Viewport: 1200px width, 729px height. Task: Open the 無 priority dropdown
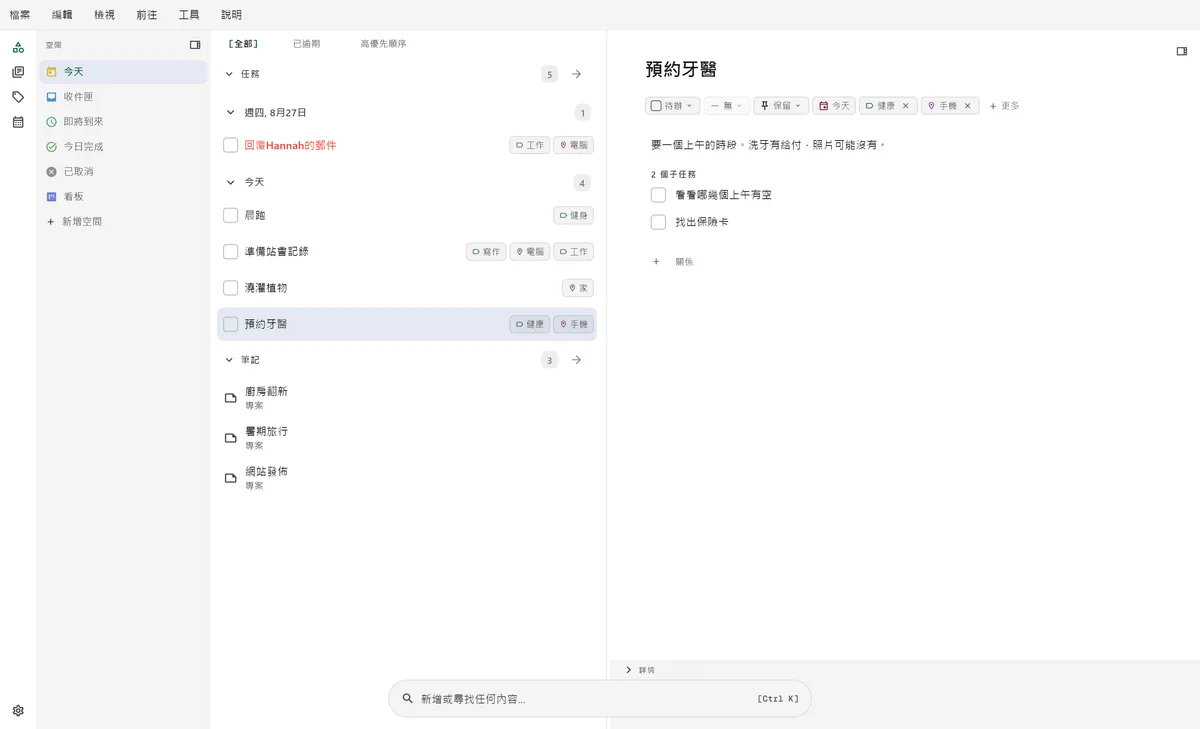pos(727,106)
